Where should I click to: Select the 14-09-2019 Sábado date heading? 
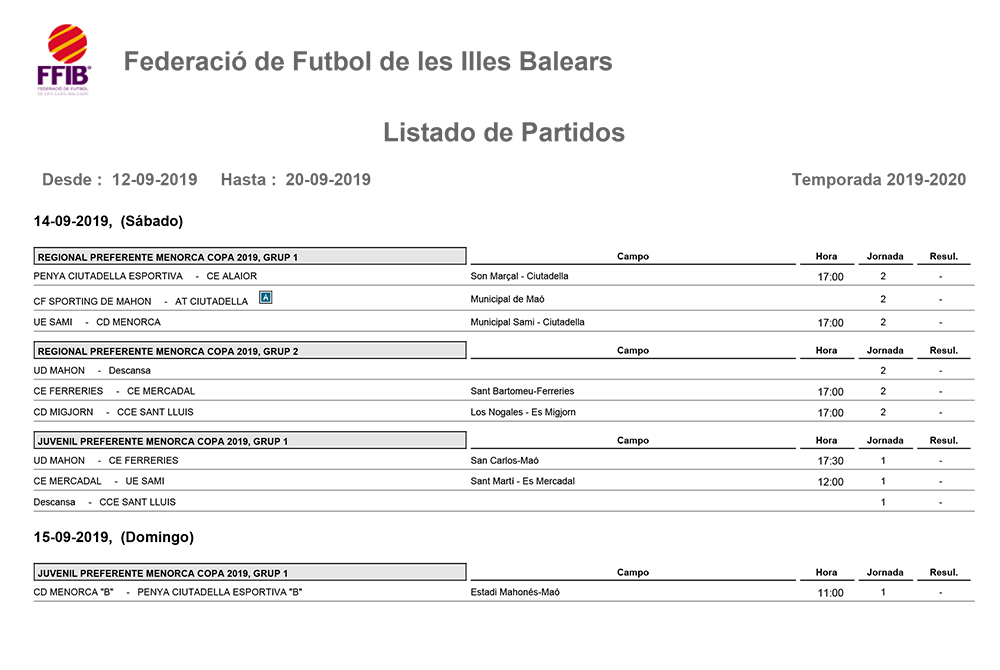108,221
